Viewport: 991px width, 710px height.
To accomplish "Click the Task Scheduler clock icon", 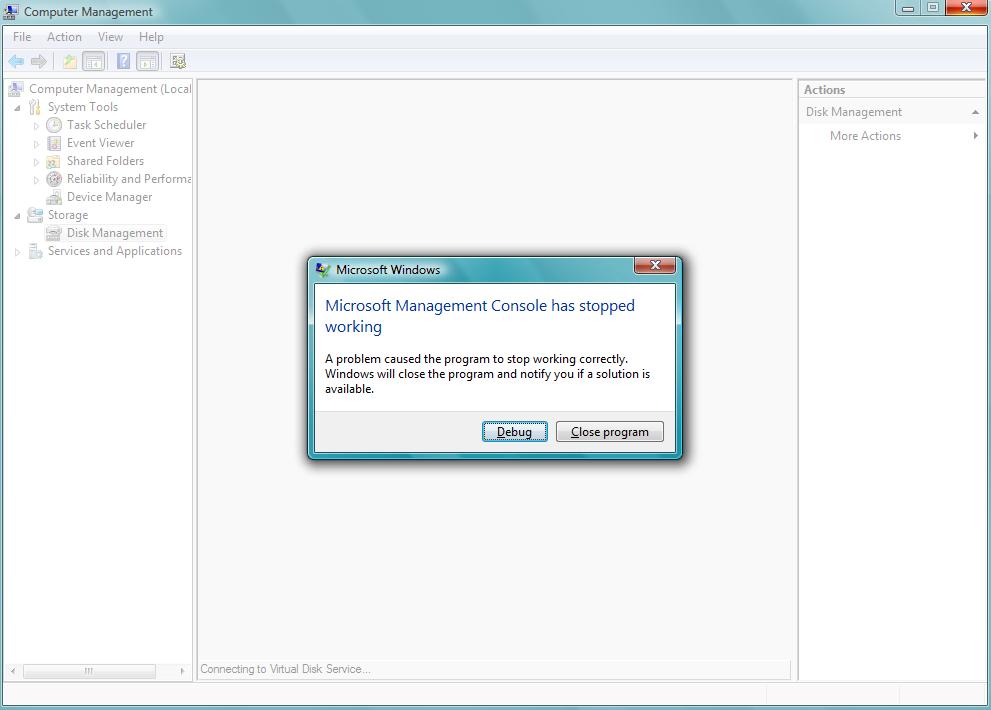I will click(54, 125).
